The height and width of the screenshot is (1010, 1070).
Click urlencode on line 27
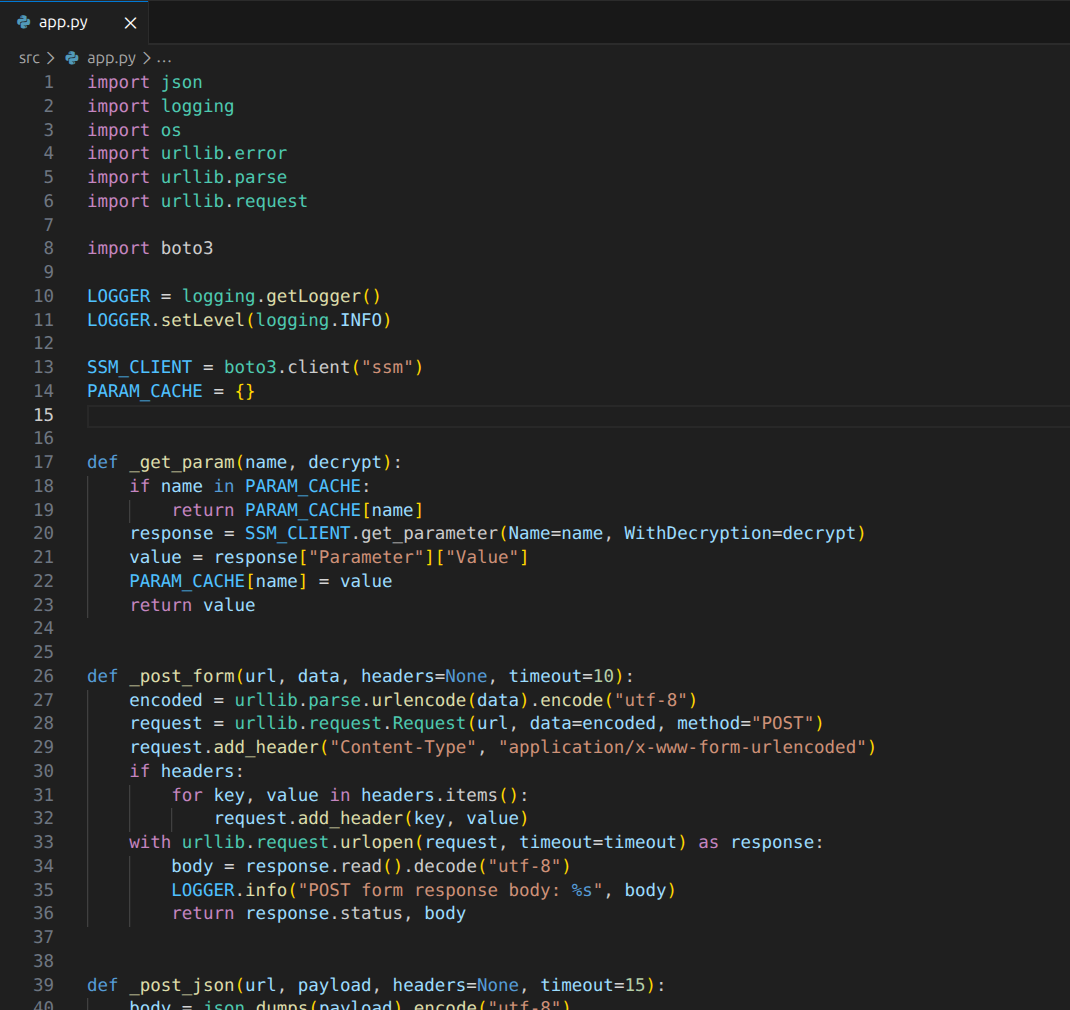pos(418,700)
